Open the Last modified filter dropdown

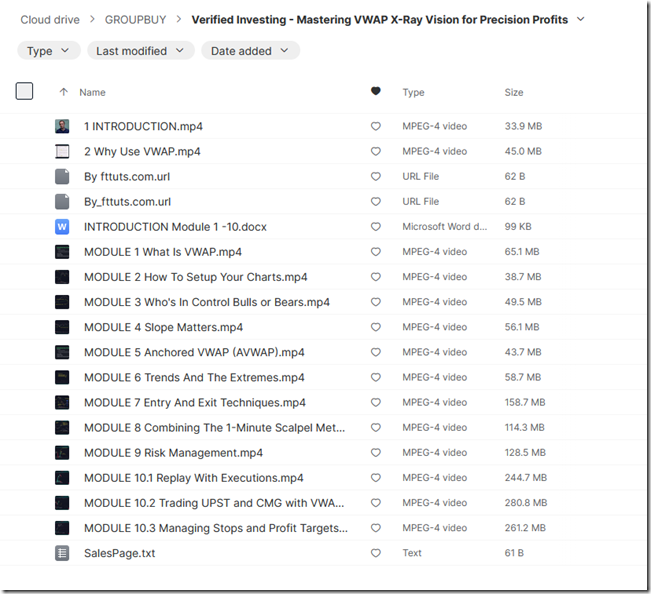point(141,51)
